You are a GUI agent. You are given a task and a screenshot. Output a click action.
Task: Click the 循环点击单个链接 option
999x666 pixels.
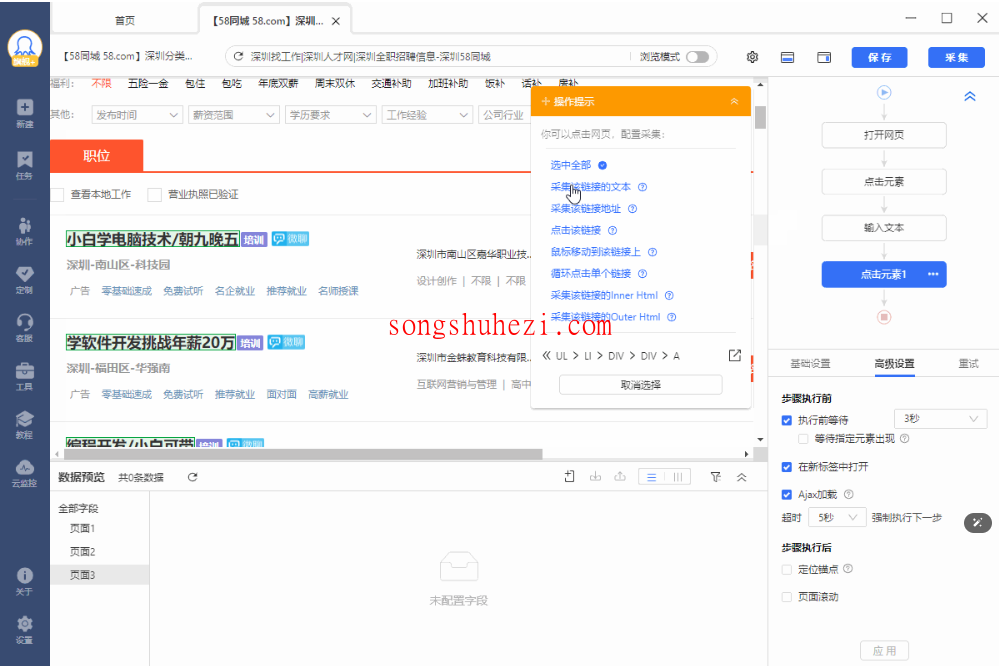pyautogui.click(x=591, y=273)
